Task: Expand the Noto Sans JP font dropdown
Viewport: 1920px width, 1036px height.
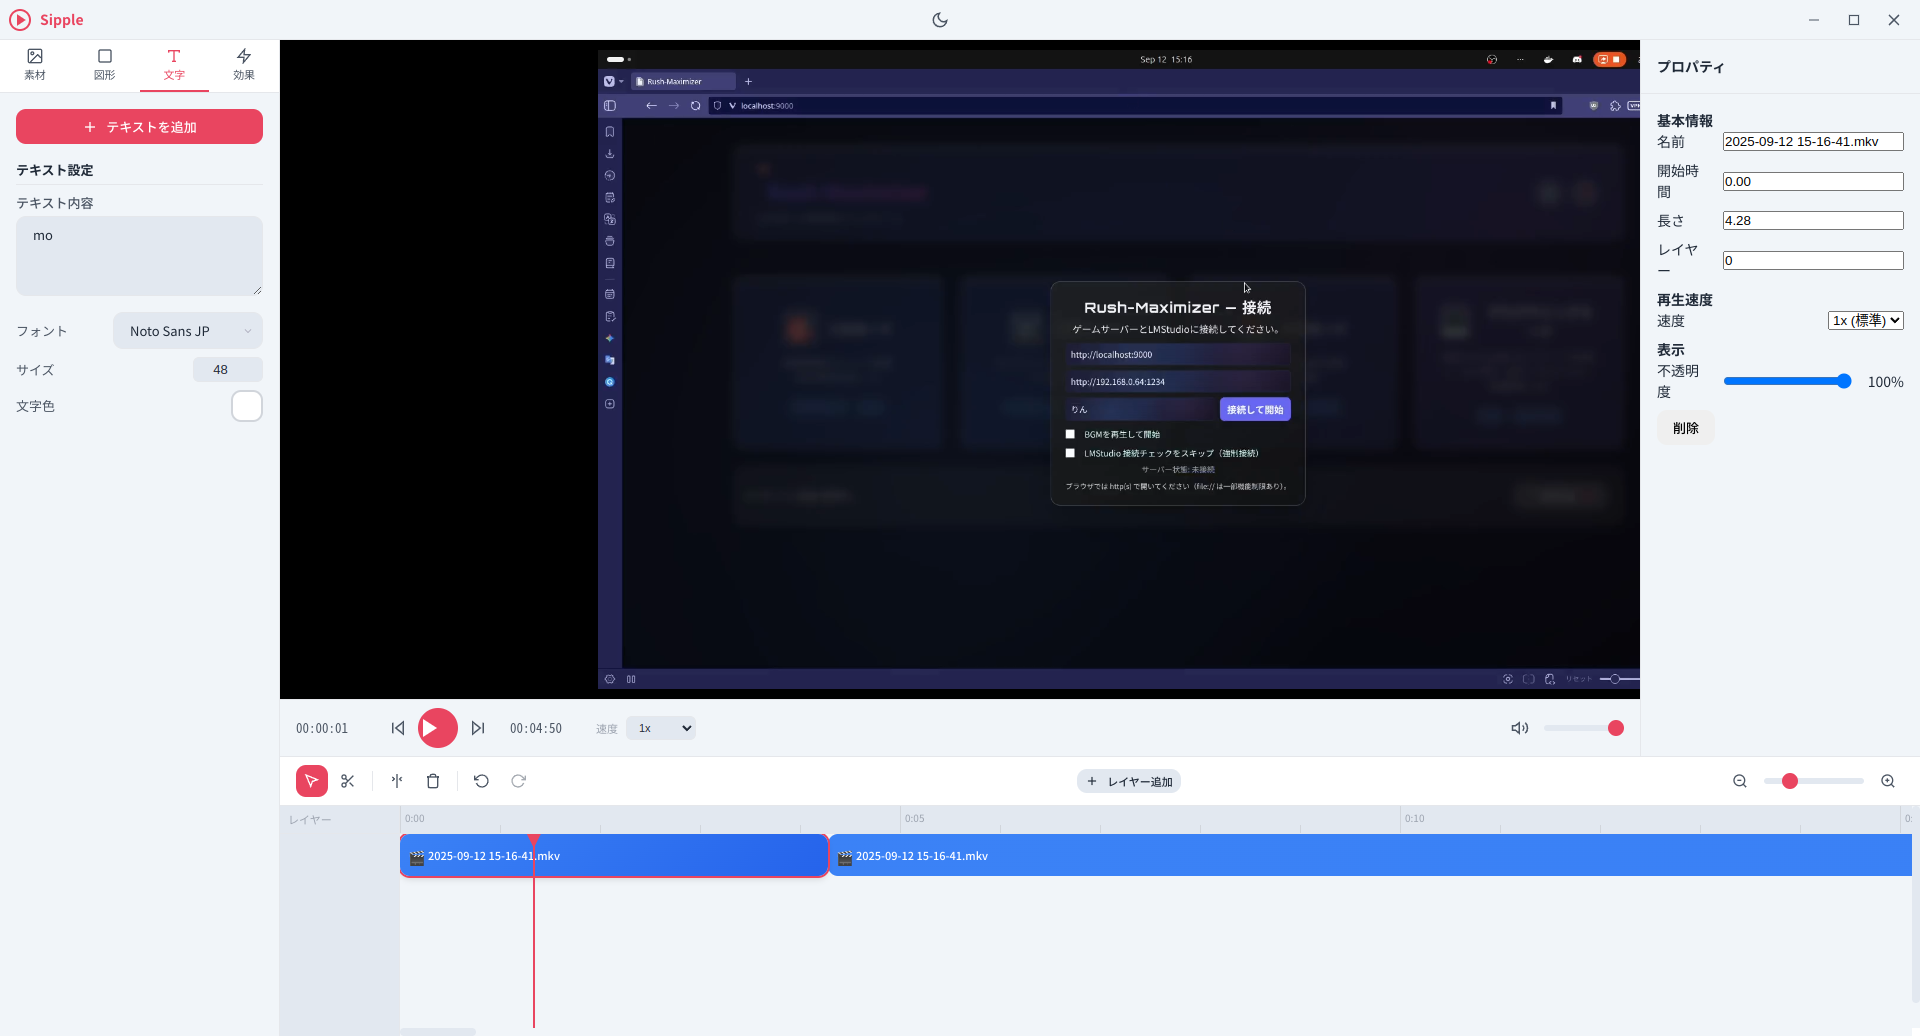Action: (x=188, y=331)
